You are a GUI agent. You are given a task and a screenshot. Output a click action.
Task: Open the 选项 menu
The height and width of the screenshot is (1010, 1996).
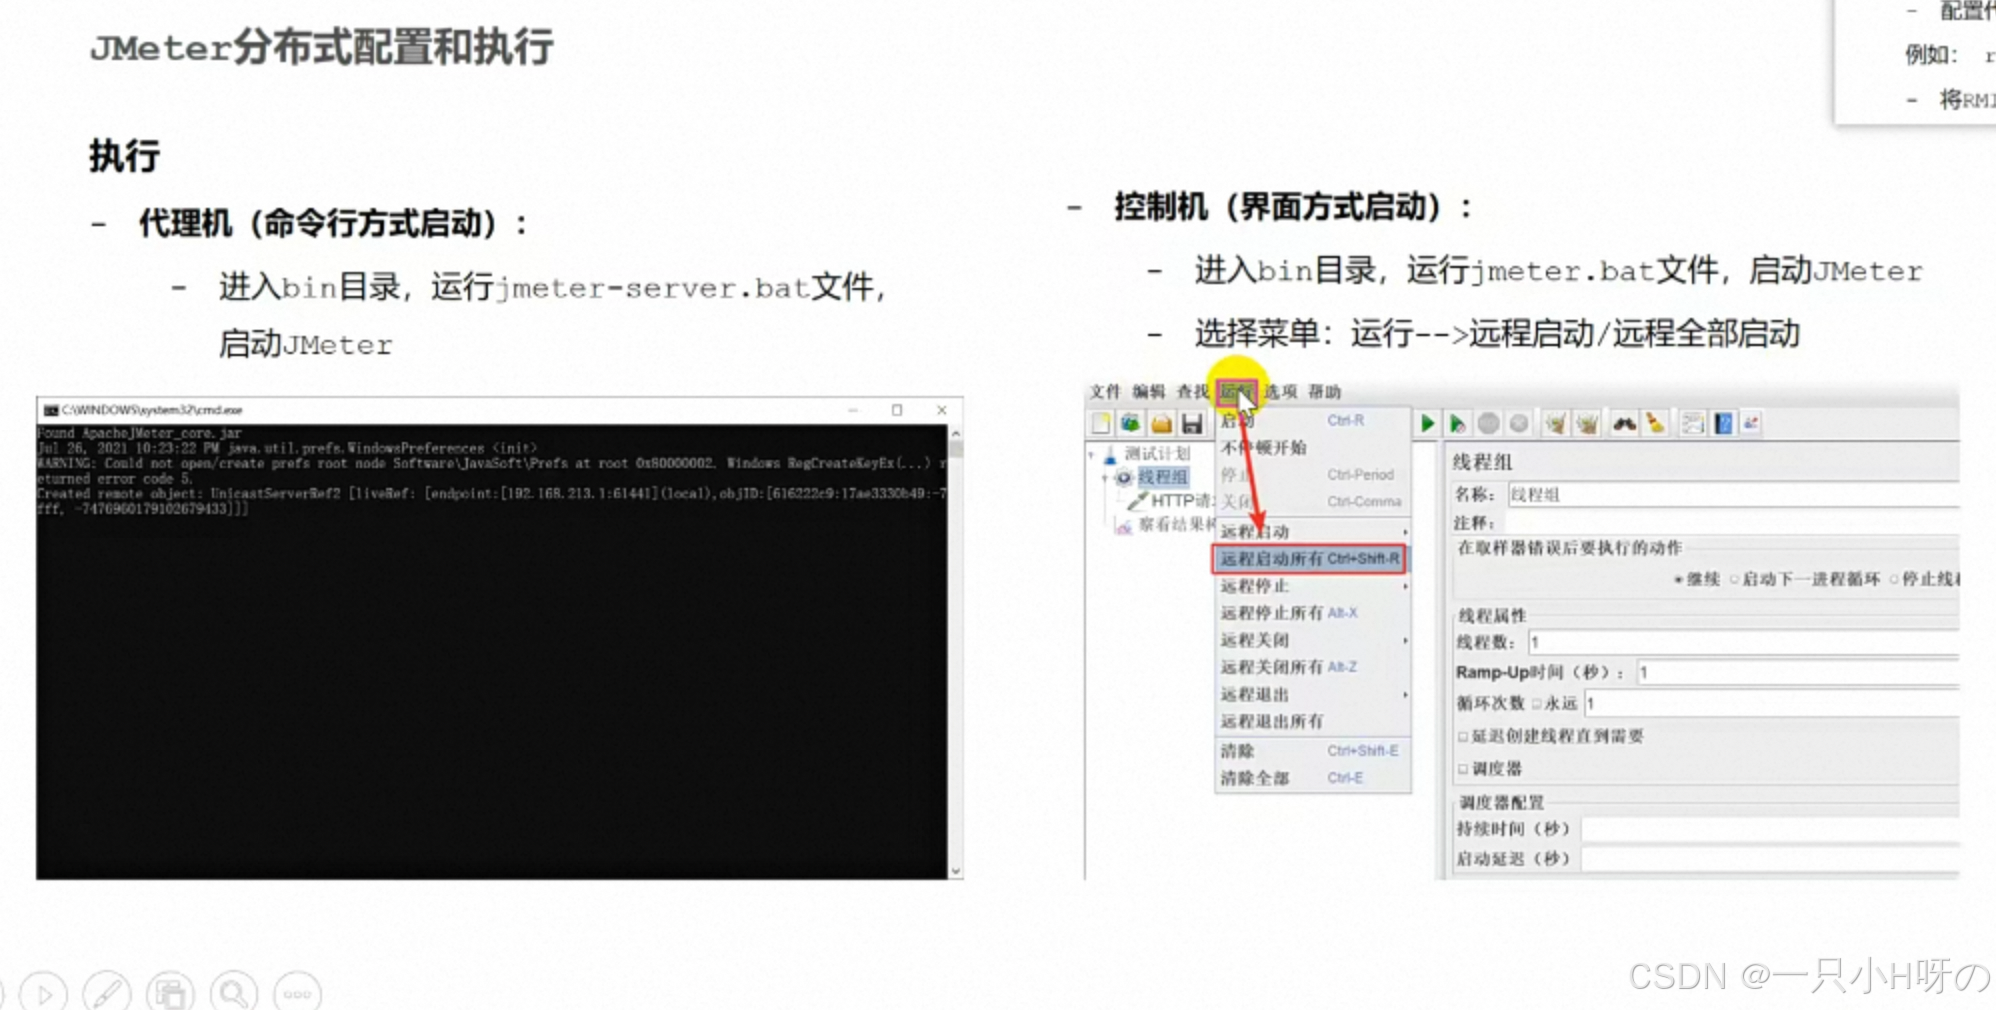[x=1281, y=391]
